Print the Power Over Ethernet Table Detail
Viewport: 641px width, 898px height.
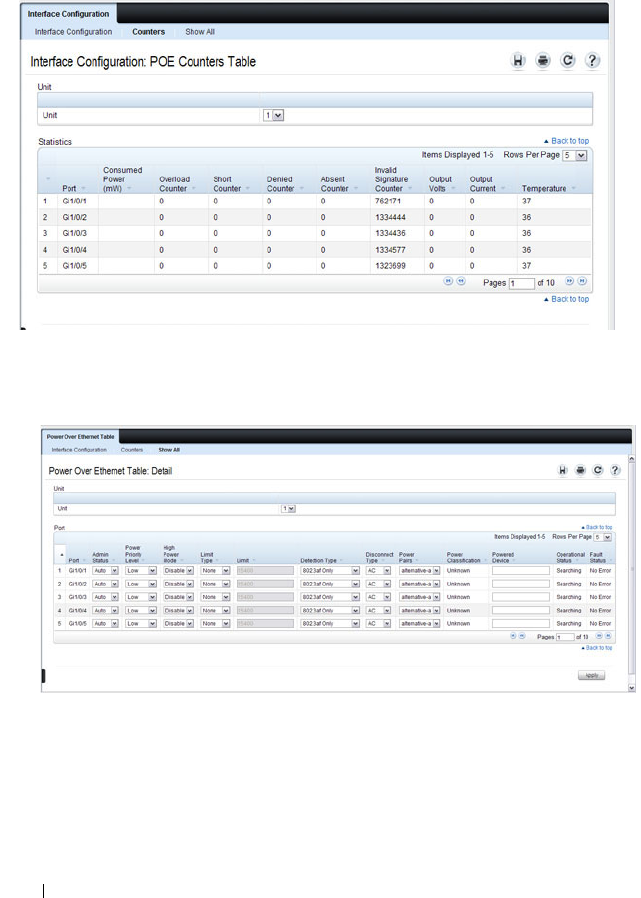click(580, 470)
